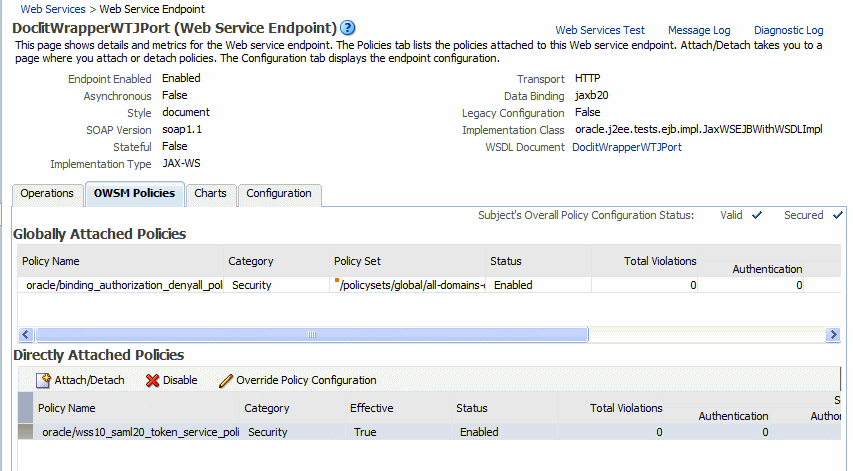View the Diagnostic Log link
Screen dimensions: 853x471
coord(788,31)
